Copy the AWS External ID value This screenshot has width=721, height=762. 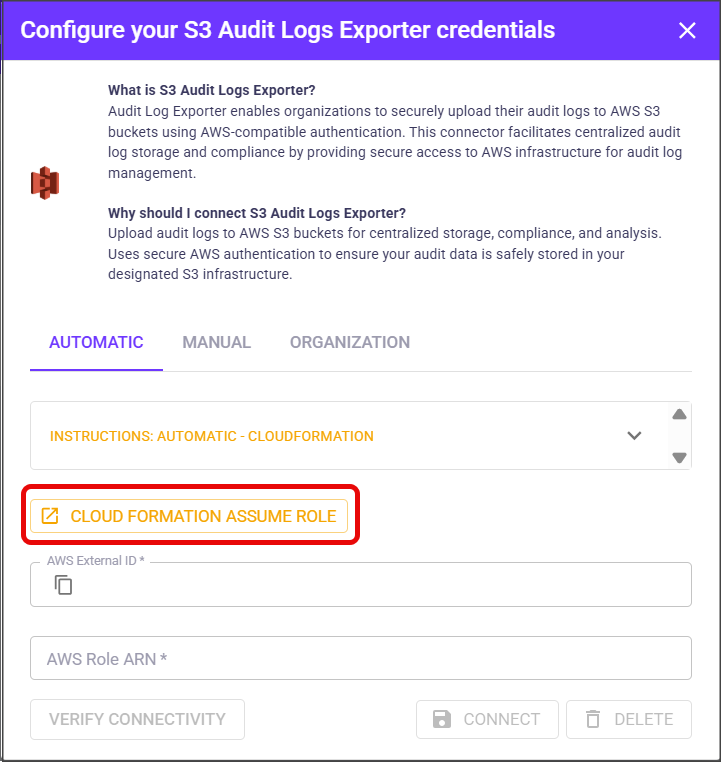64,585
